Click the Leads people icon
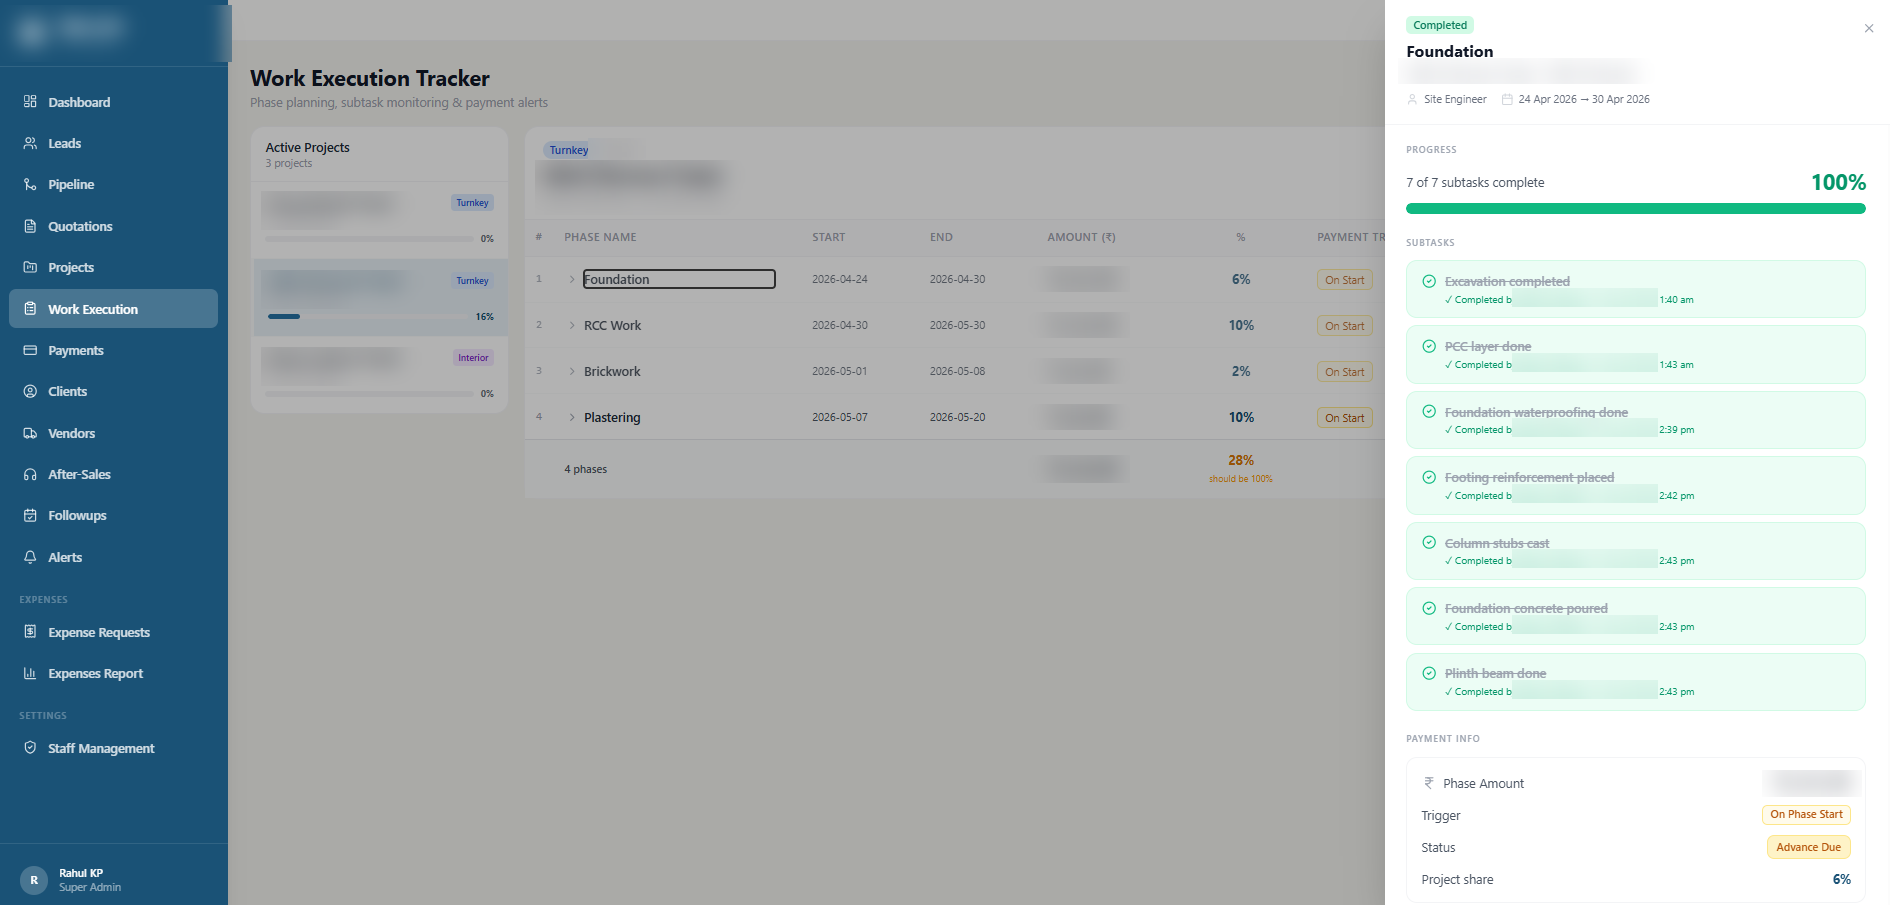The height and width of the screenshot is (905, 1890). tap(30, 143)
